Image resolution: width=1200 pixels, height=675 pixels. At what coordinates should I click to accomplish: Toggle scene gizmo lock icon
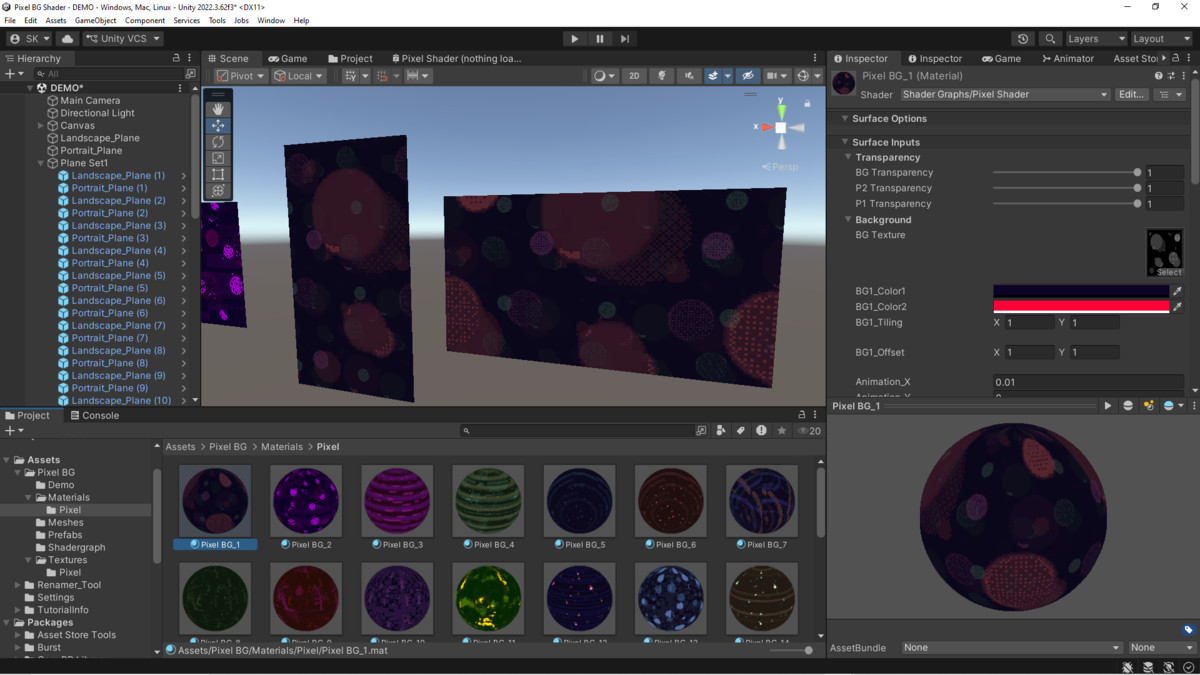(807, 103)
